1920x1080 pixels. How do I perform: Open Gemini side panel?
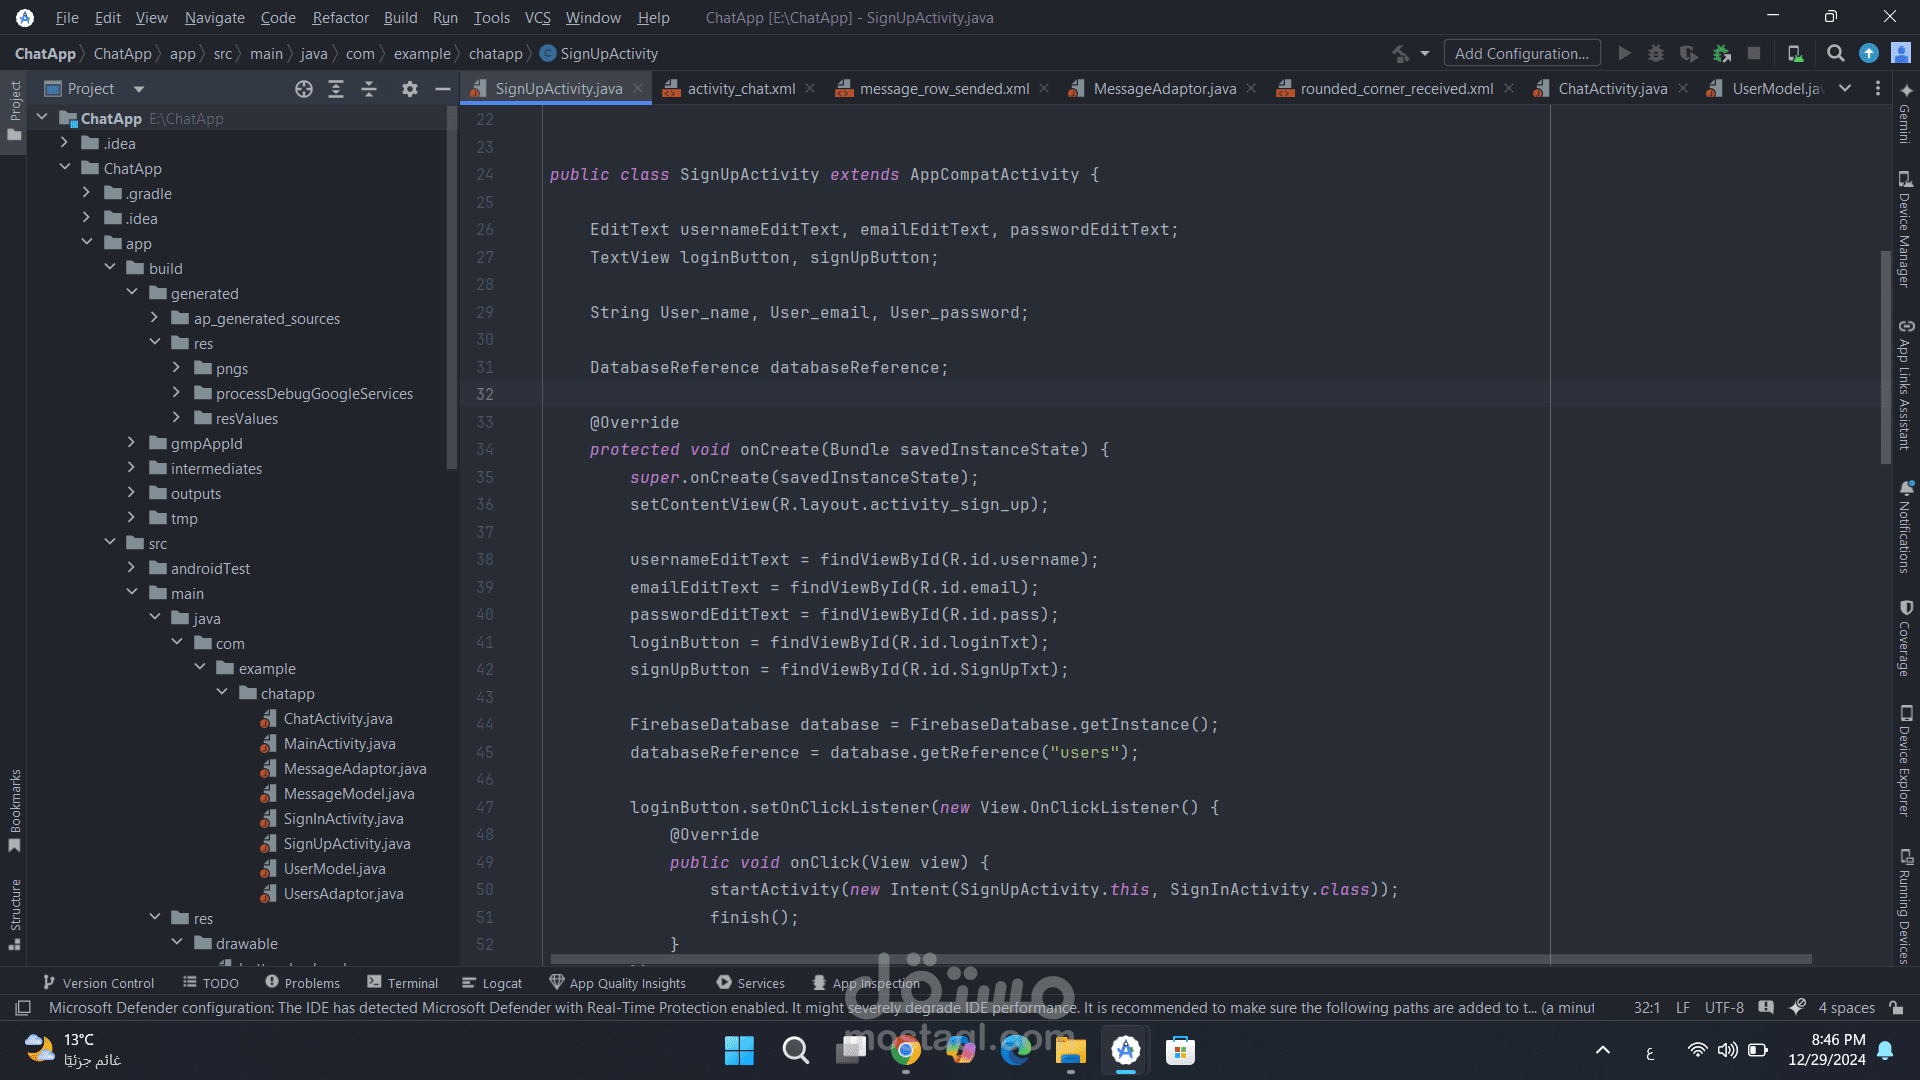coord(1906,115)
